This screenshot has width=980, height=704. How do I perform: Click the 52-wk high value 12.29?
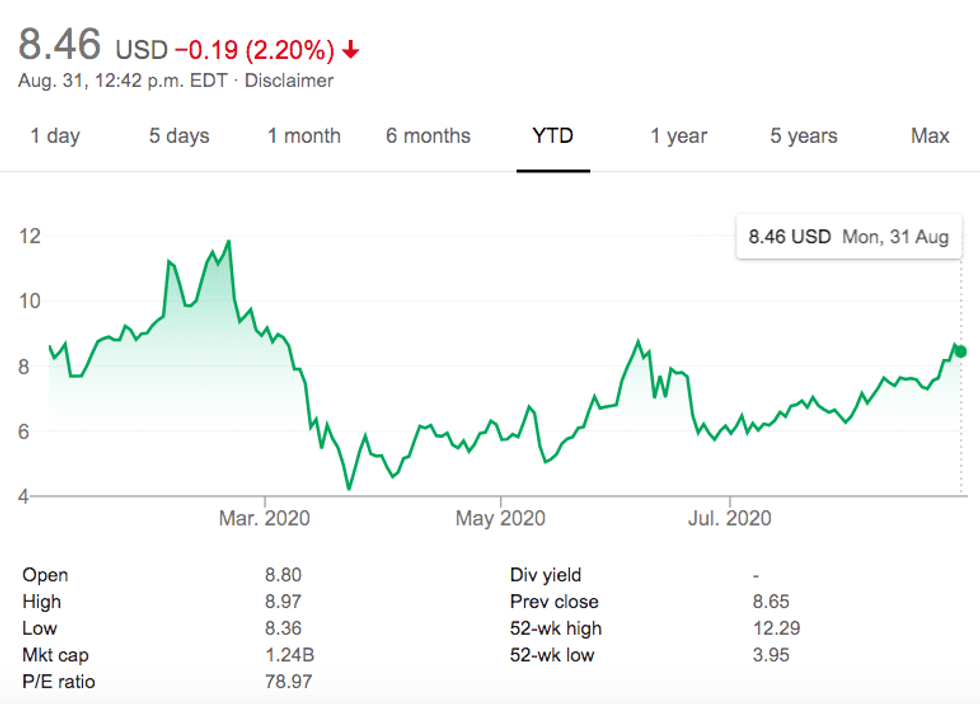[775, 629]
